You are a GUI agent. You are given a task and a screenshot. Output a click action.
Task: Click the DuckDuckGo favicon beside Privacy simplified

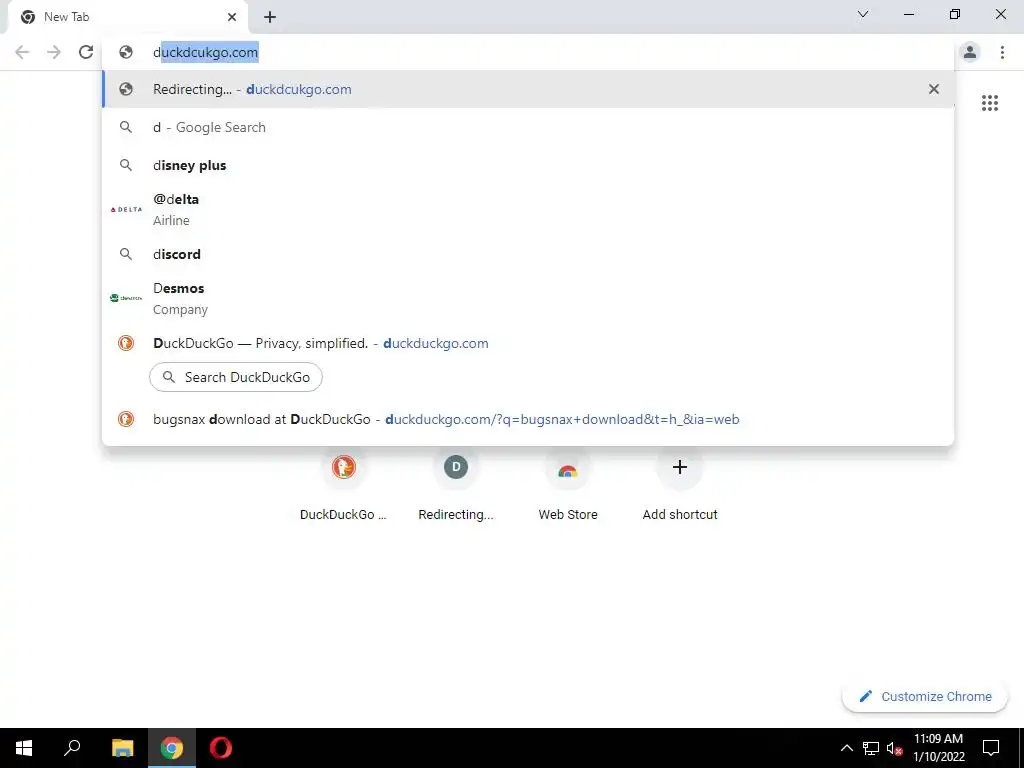point(126,343)
